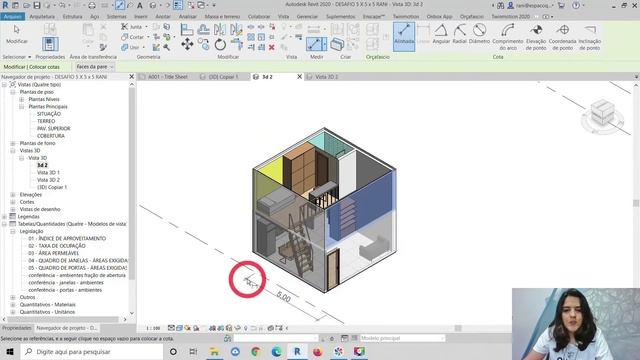Click the 5.00 dimension text in view
This screenshot has height=360, width=640.
pyautogui.click(x=283, y=297)
